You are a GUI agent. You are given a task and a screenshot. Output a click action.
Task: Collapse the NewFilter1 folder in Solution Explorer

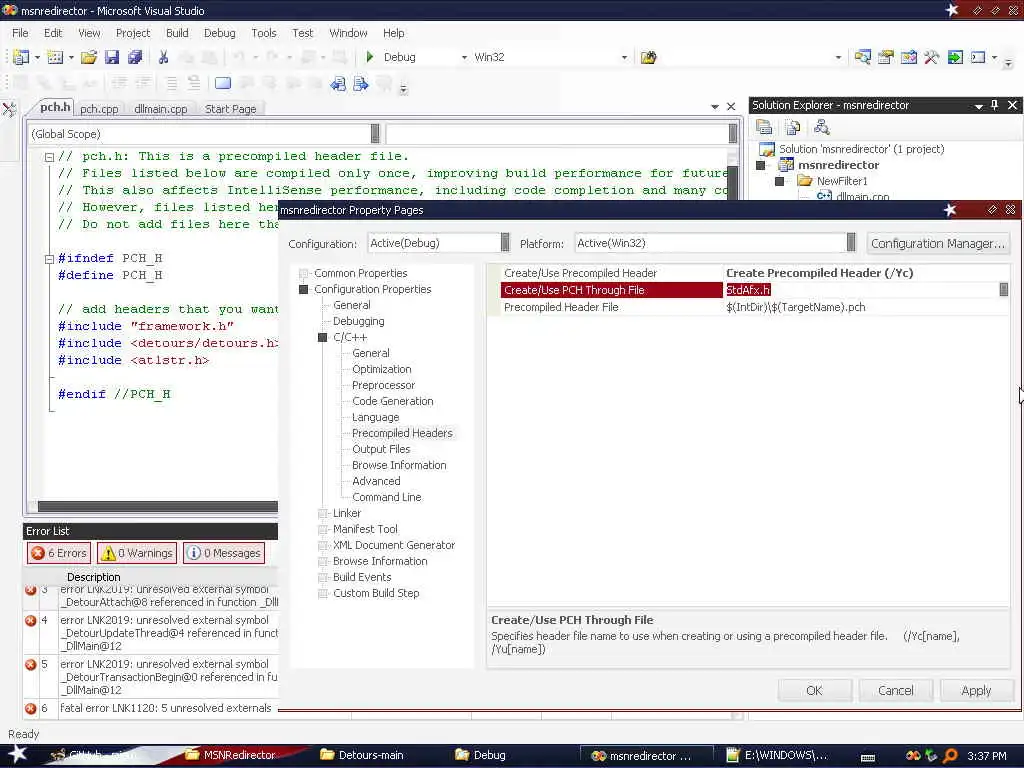pos(779,182)
